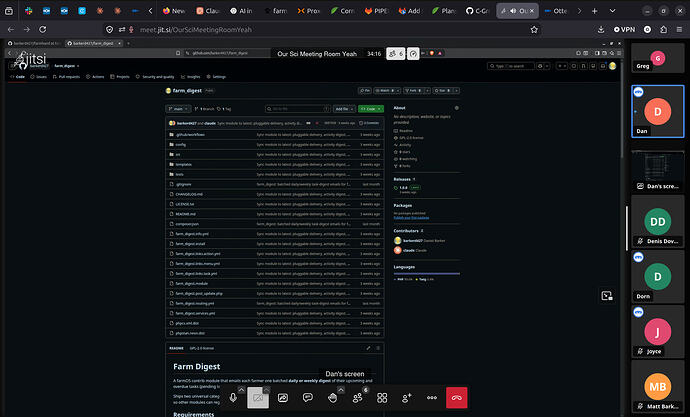Click the 'farm_digest.module' file row
Viewport: 690px width, 417px height.
[275, 283]
